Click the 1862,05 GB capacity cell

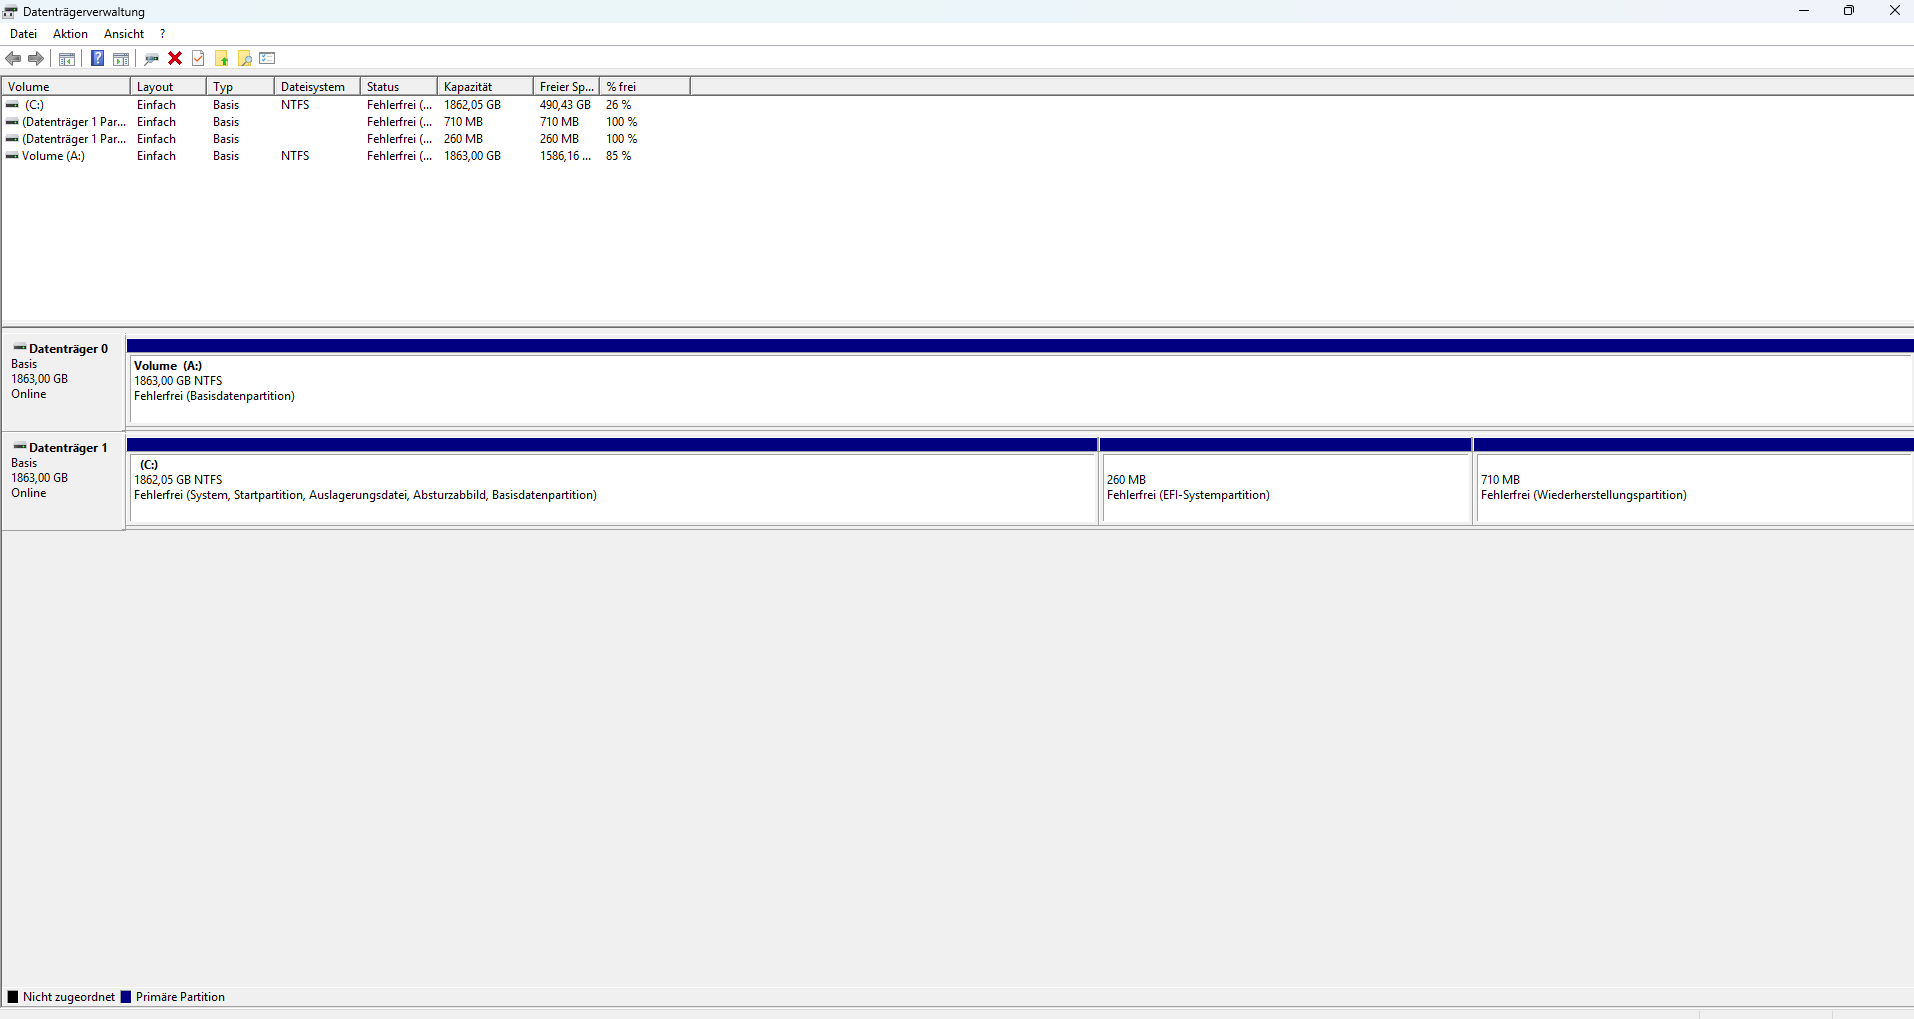(x=472, y=105)
